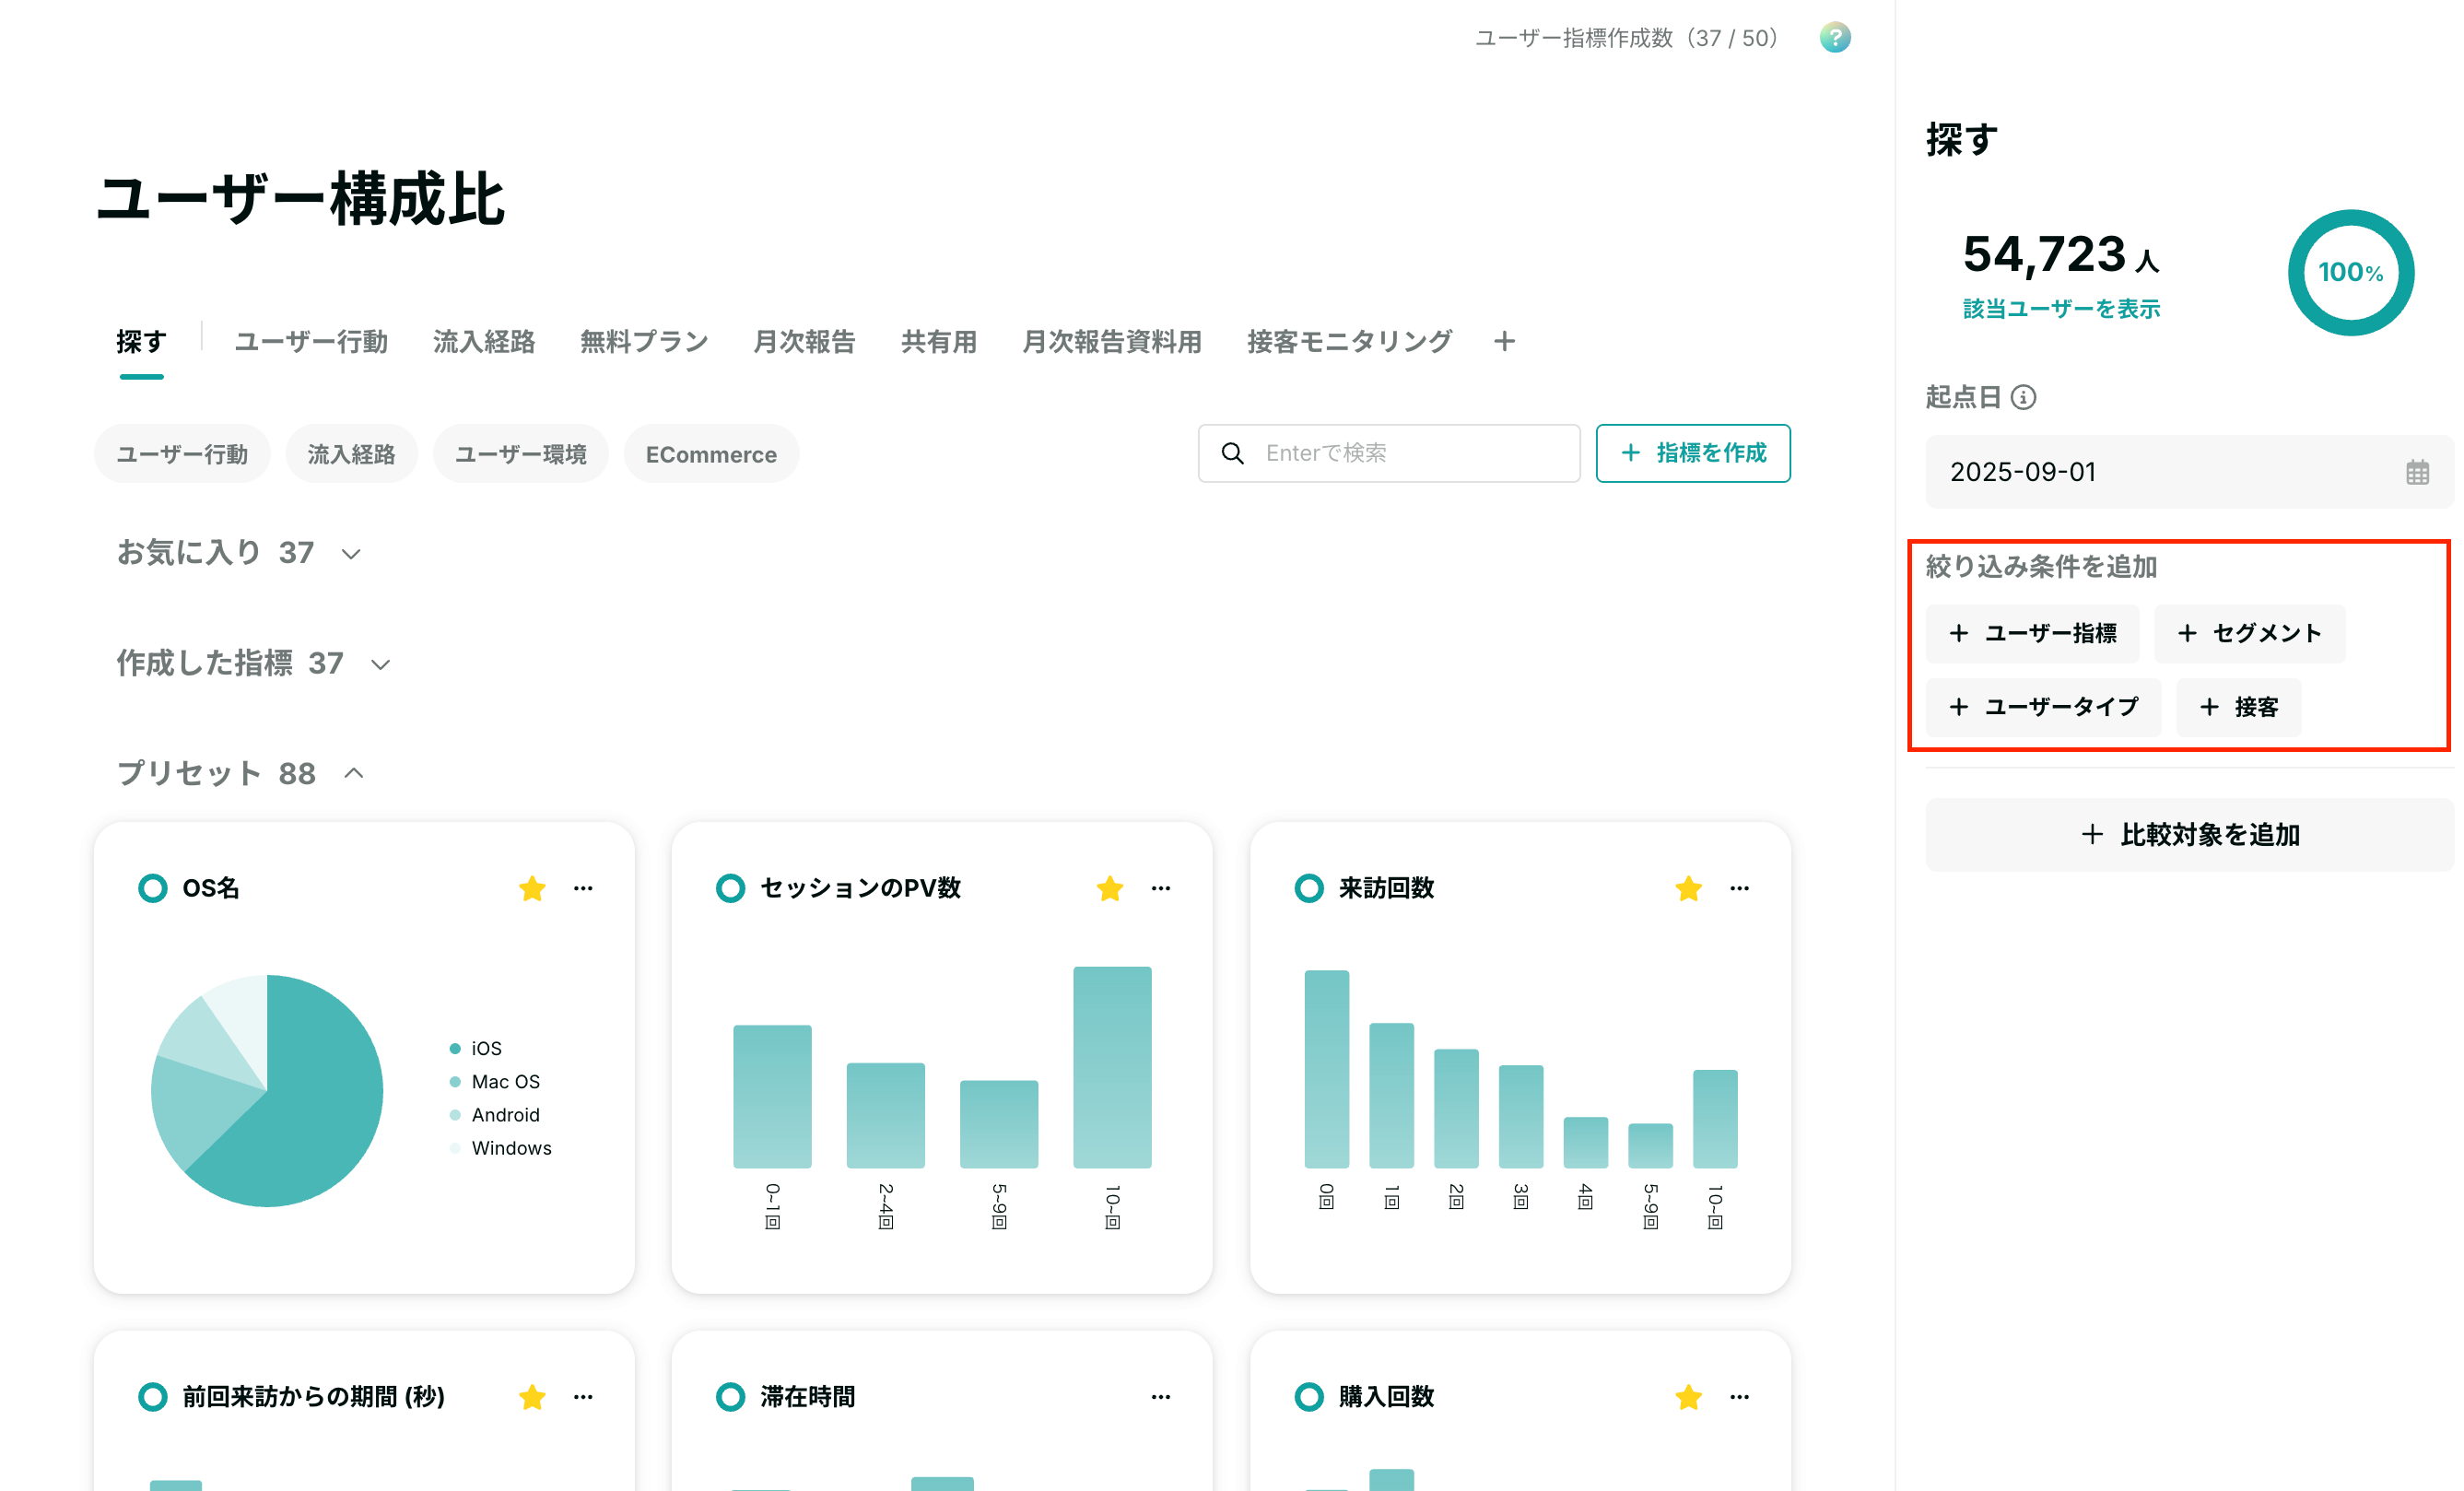Expand the 作成した指標 37 section
Viewport: 2464px width, 1491px height.
coord(253,663)
